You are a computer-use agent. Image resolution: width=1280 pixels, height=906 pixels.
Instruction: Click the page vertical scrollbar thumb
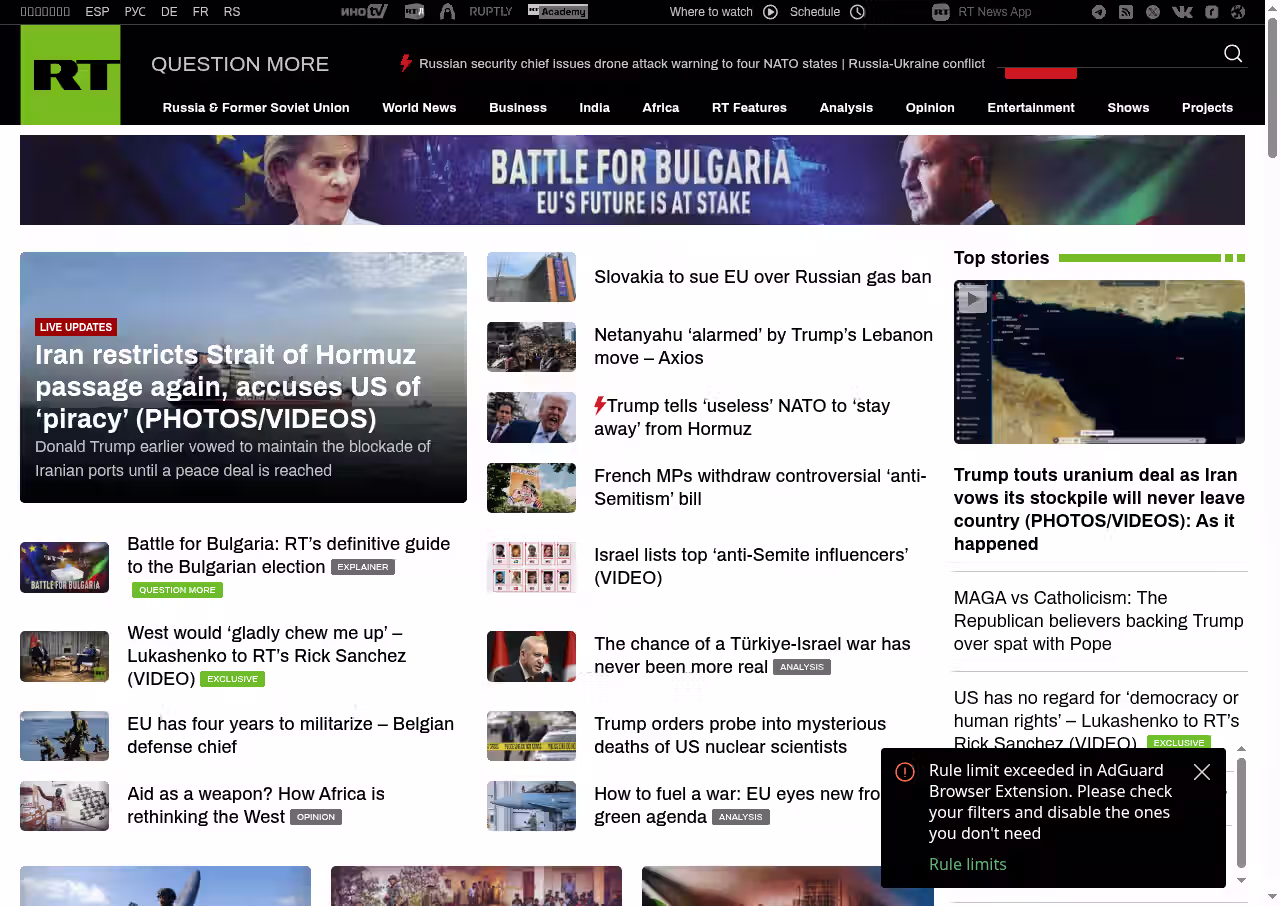click(x=1272, y=90)
